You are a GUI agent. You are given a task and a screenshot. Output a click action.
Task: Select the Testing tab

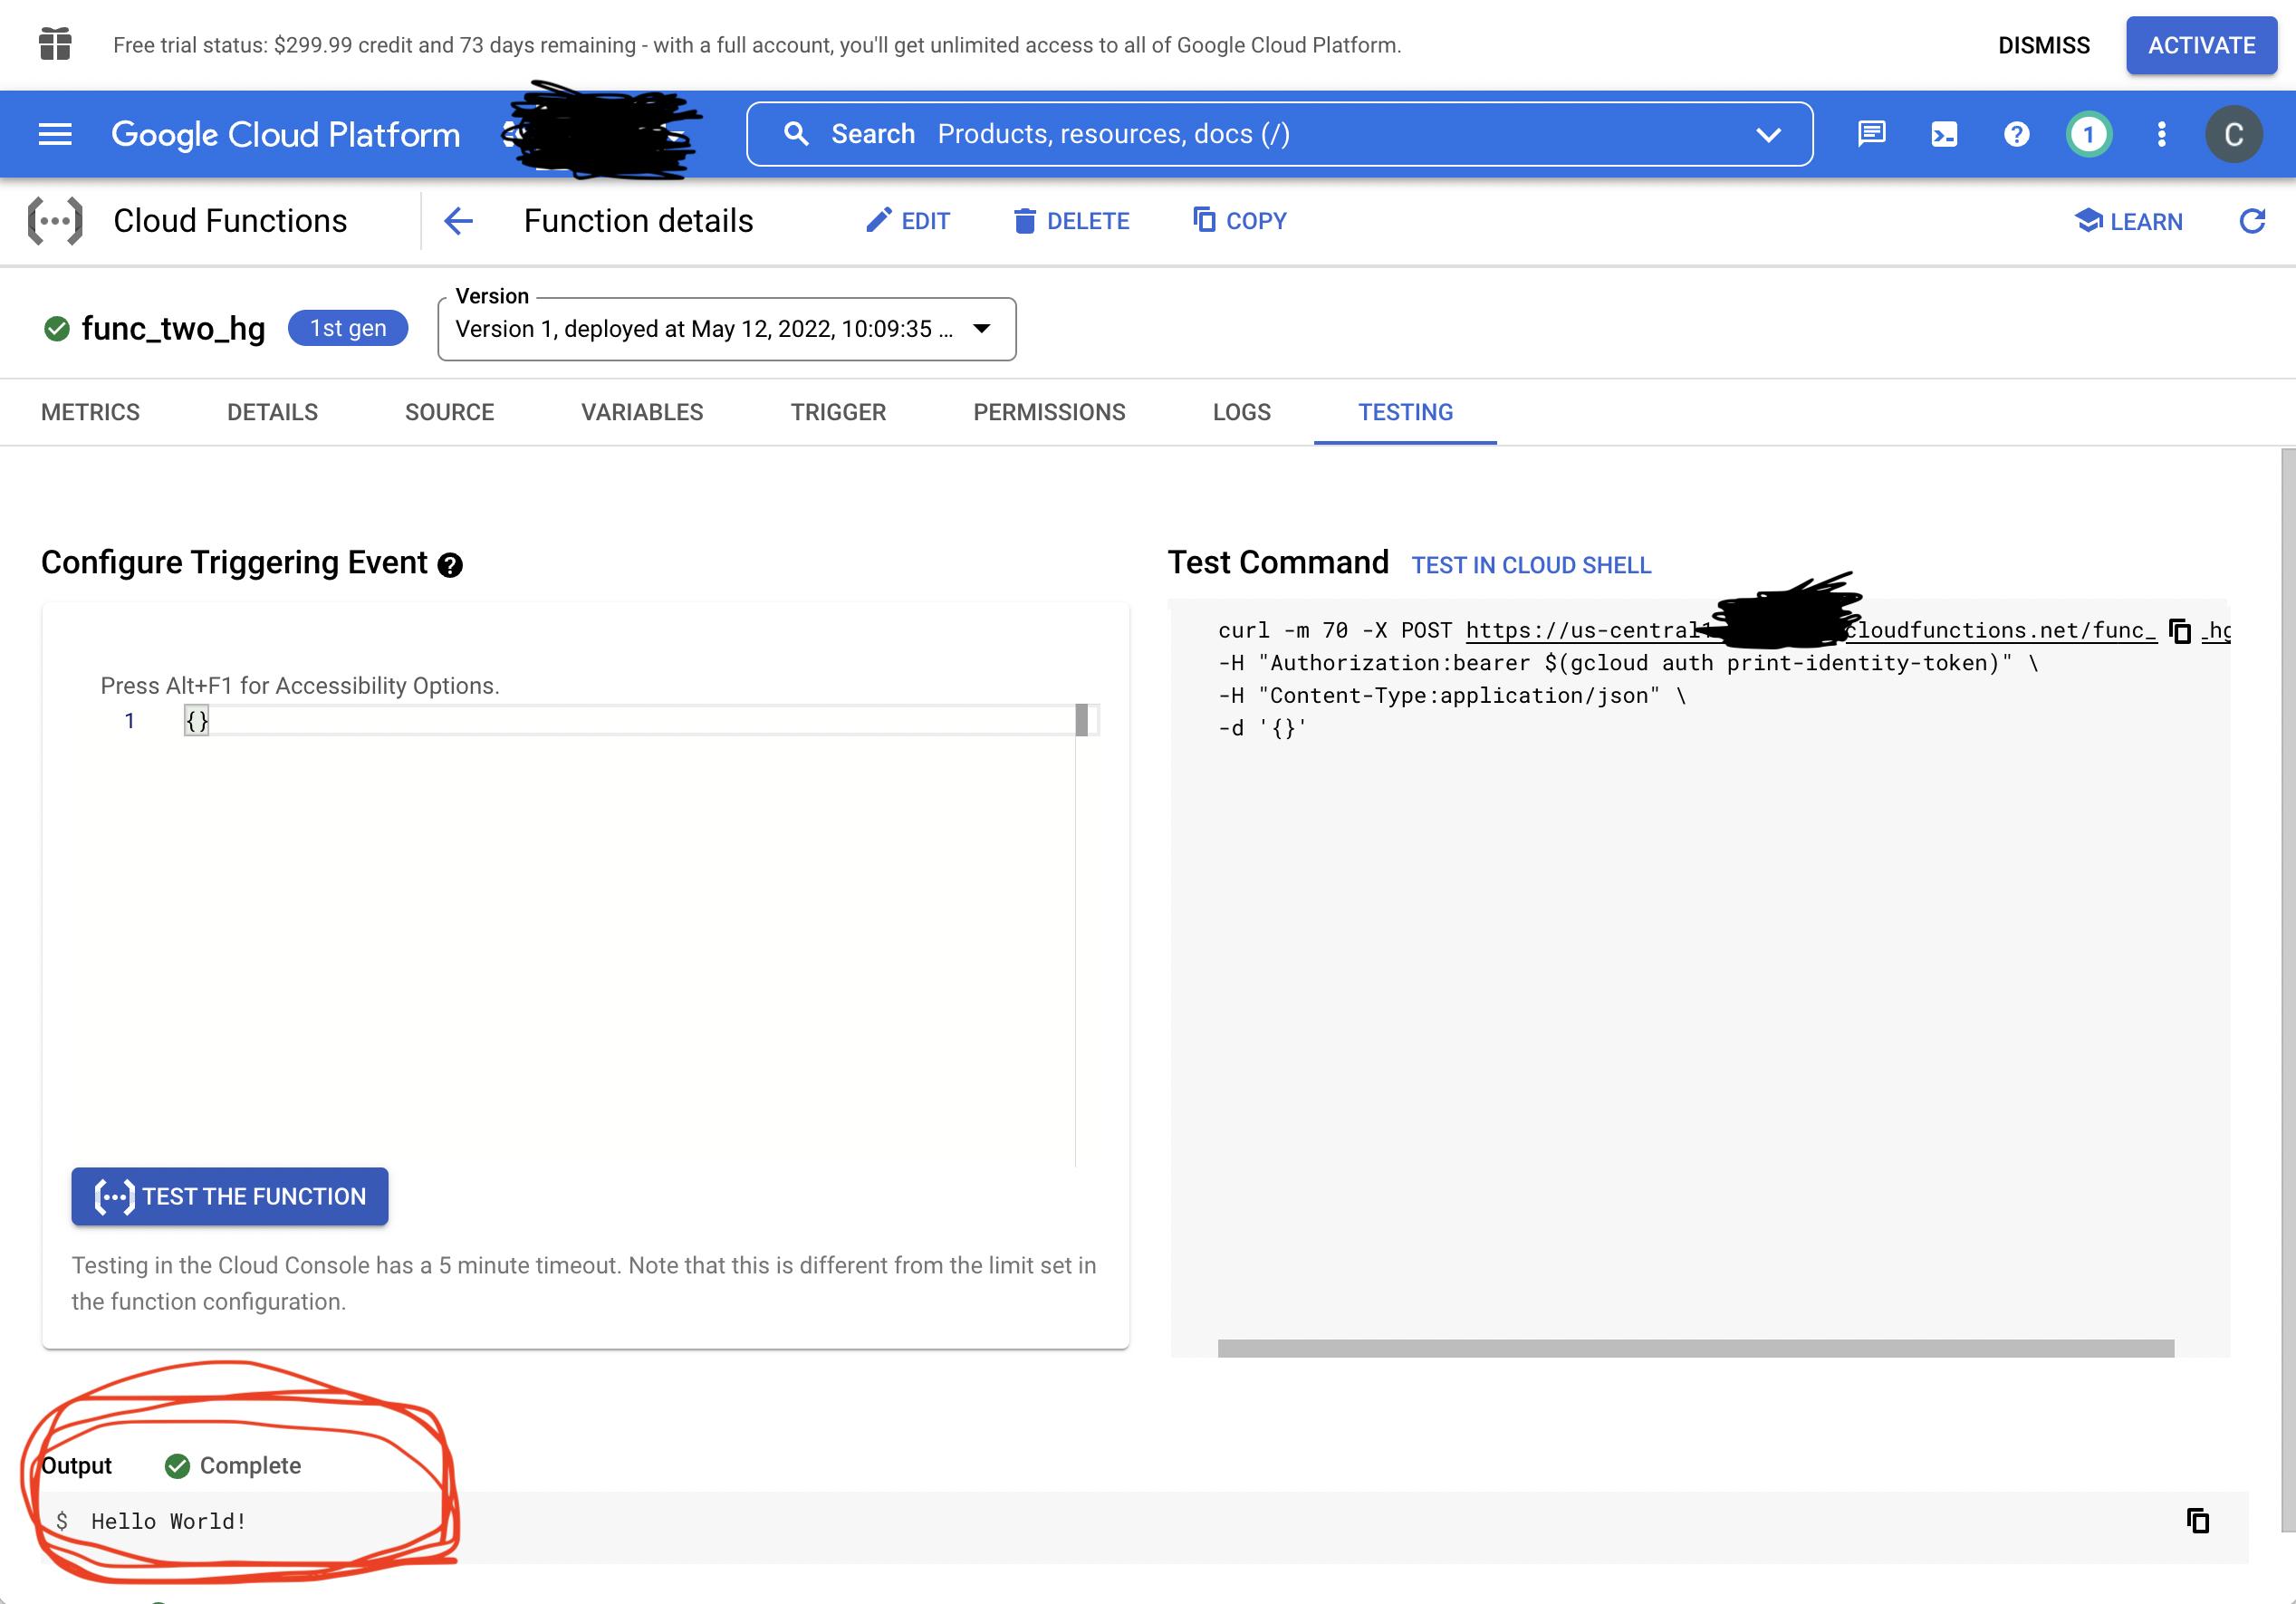tap(1405, 412)
